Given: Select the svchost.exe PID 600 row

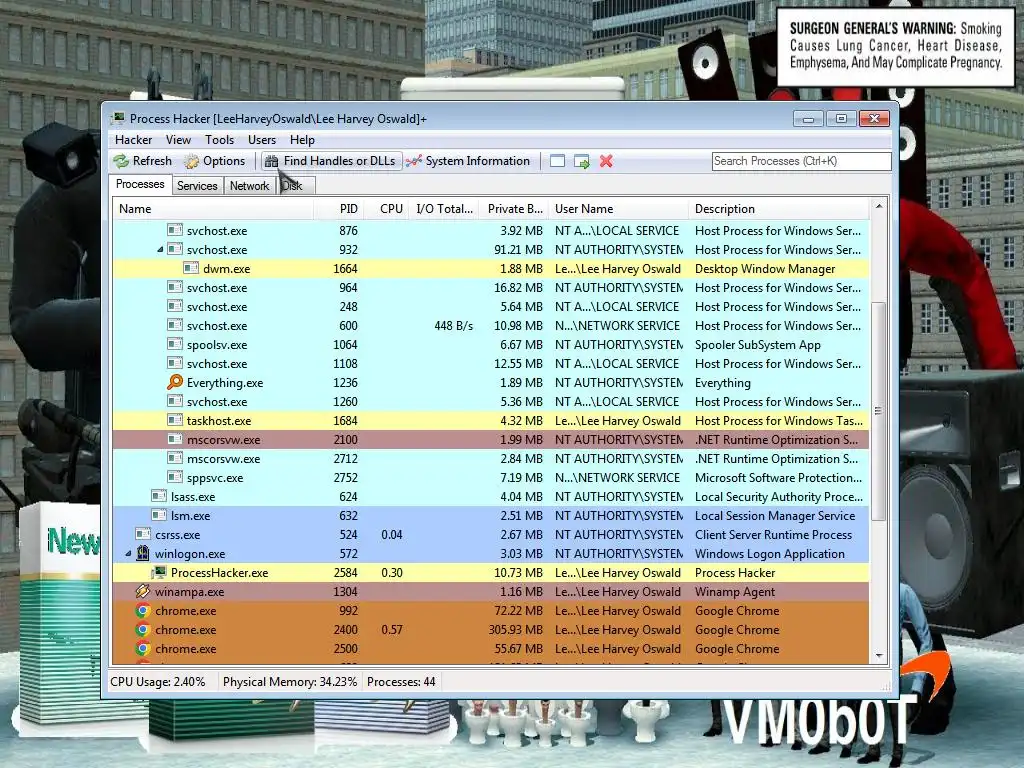Looking at the screenshot, I should point(491,325).
